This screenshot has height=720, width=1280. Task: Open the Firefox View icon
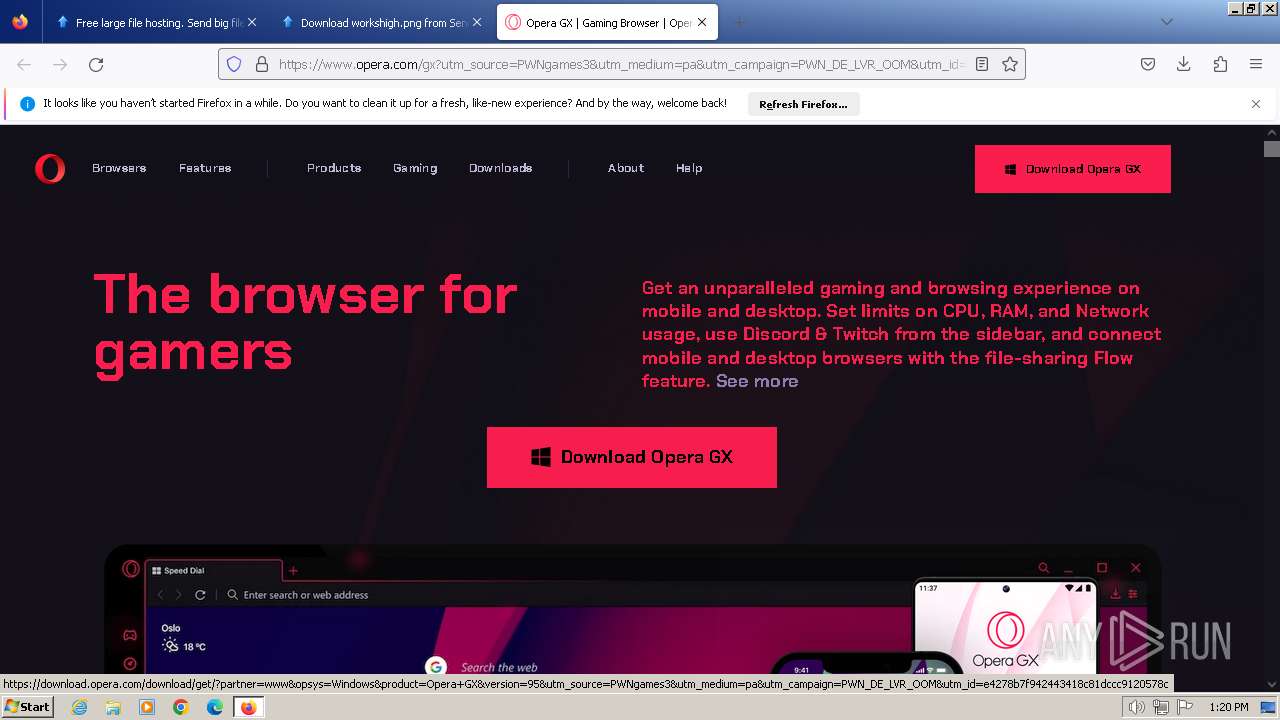coord(20,22)
